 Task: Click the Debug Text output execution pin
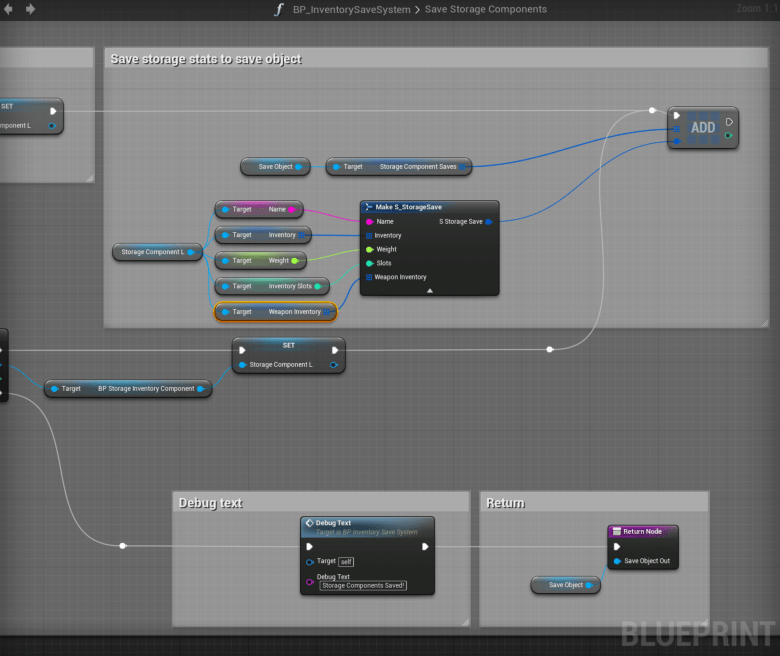tap(425, 546)
